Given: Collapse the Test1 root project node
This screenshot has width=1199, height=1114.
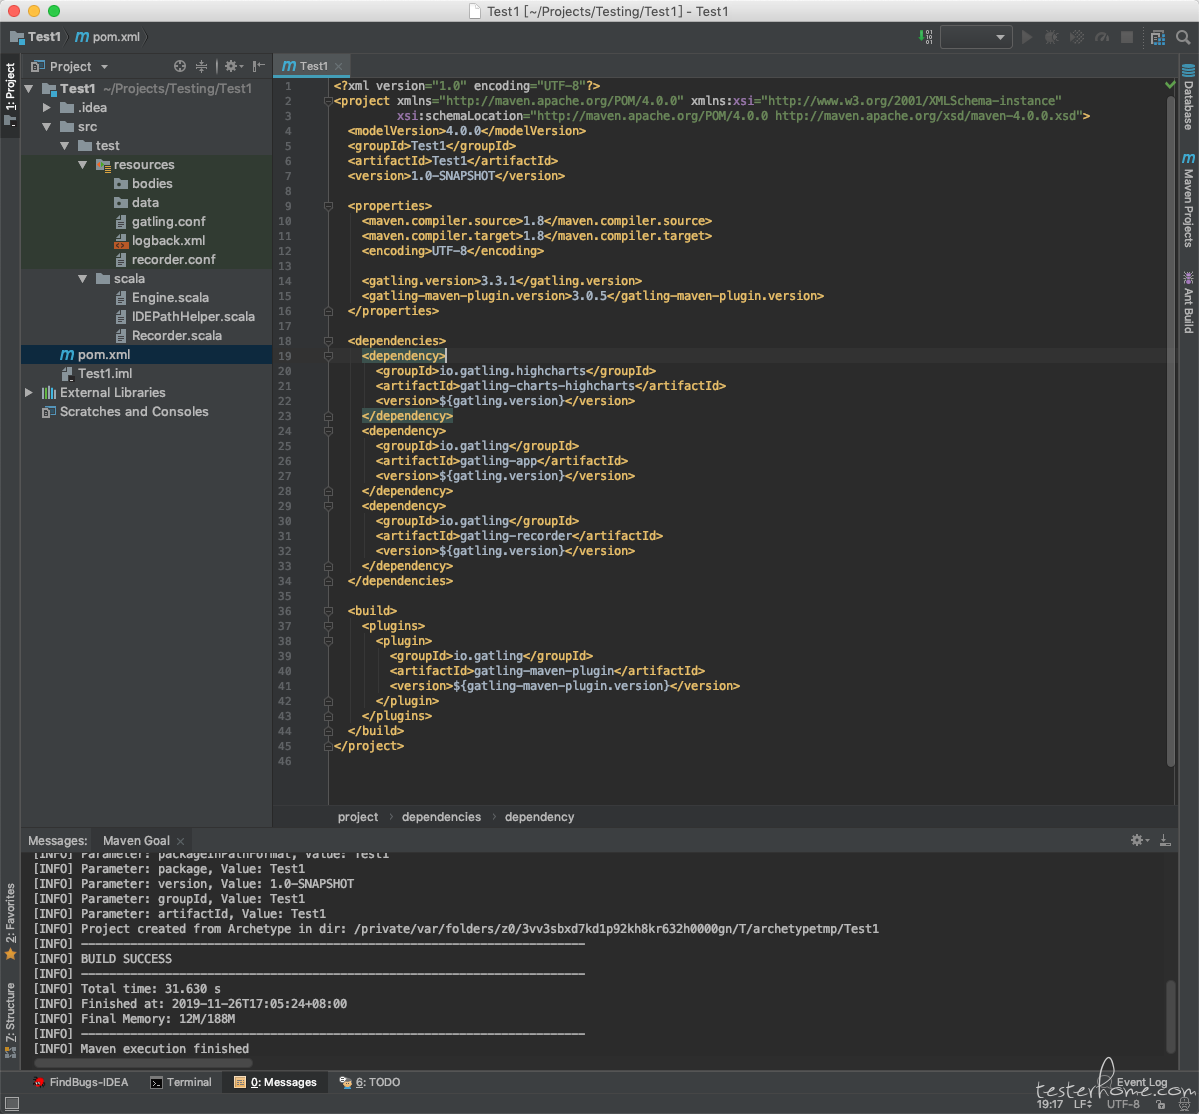Looking at the screenshot, I should pyautogui.click(x=29, y=89).
